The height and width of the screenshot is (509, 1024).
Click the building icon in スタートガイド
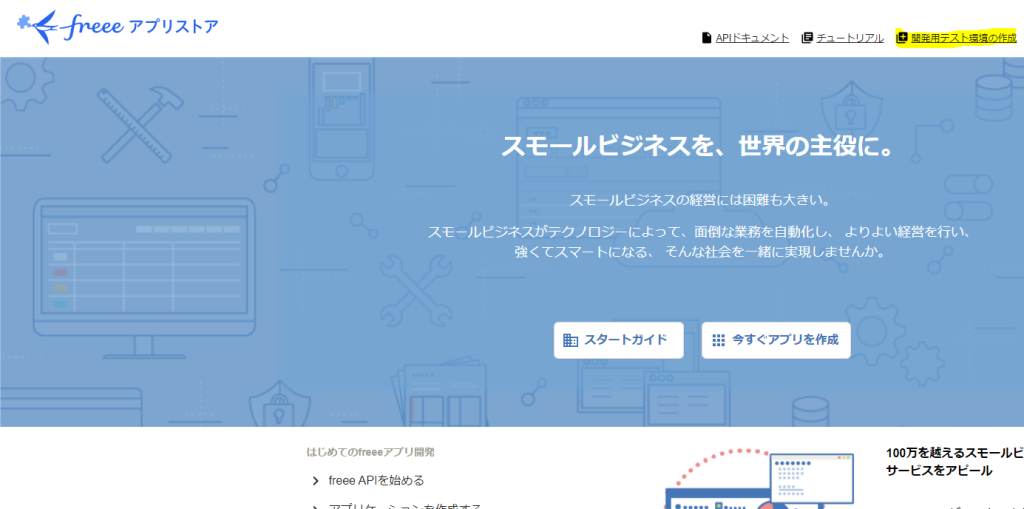(x=571, y=340)
